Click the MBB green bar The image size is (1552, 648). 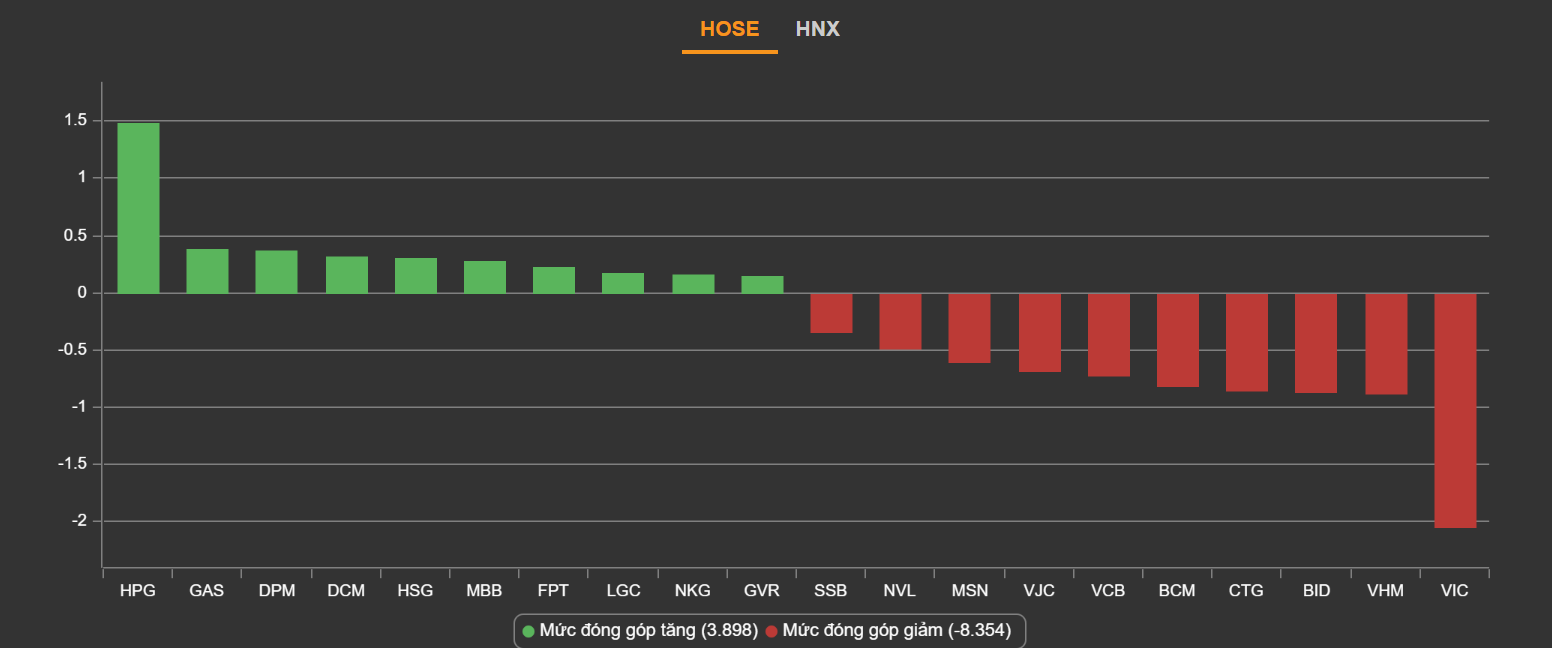pos(484,277)
